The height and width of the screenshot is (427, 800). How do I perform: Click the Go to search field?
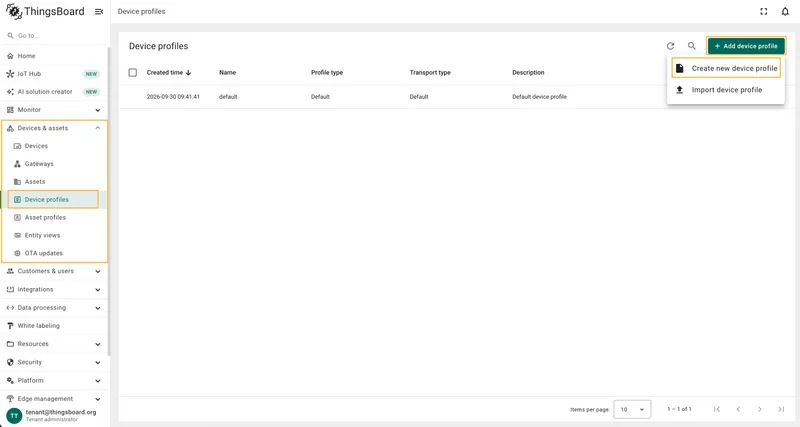click(55, 36)
